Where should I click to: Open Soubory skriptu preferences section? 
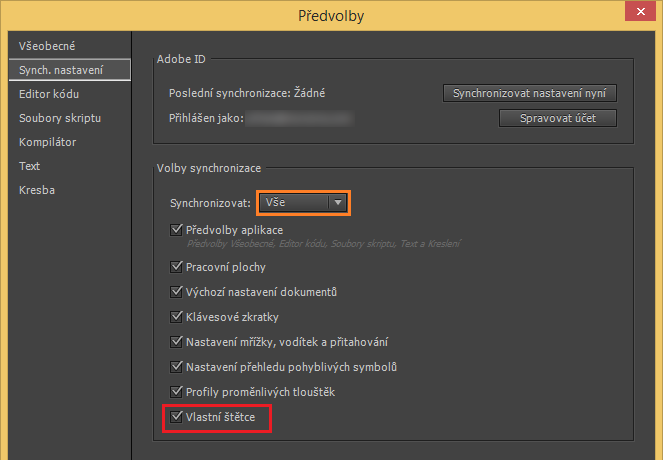click(60, 118)
